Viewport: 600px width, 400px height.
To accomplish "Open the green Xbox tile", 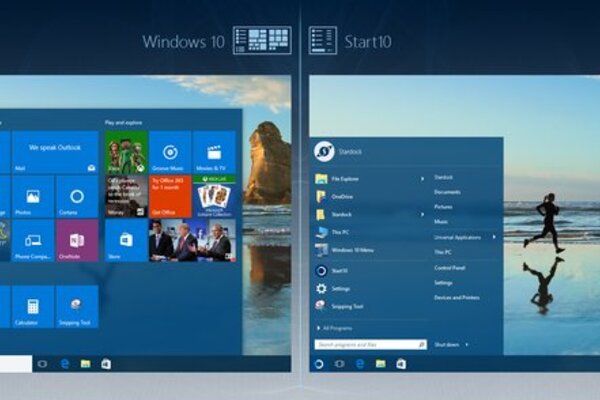I will click(126, 152).
